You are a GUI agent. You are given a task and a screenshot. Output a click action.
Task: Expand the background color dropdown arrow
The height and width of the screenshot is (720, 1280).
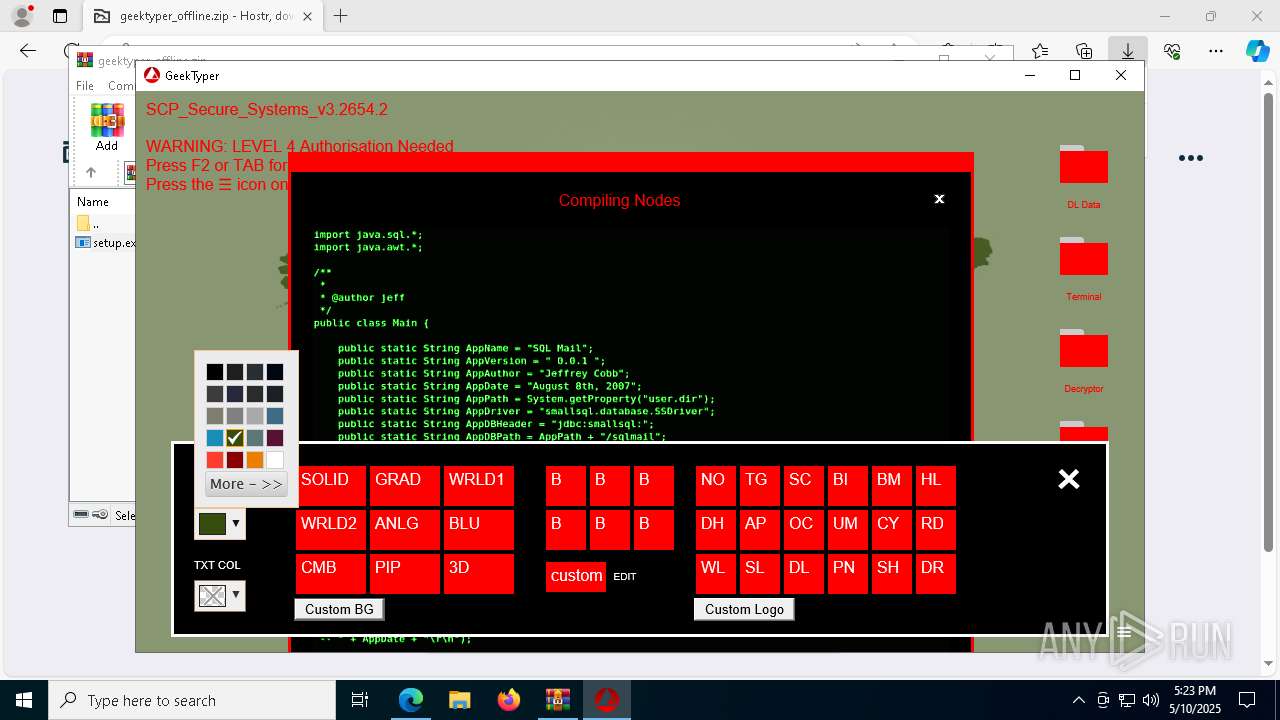[236, 523]
